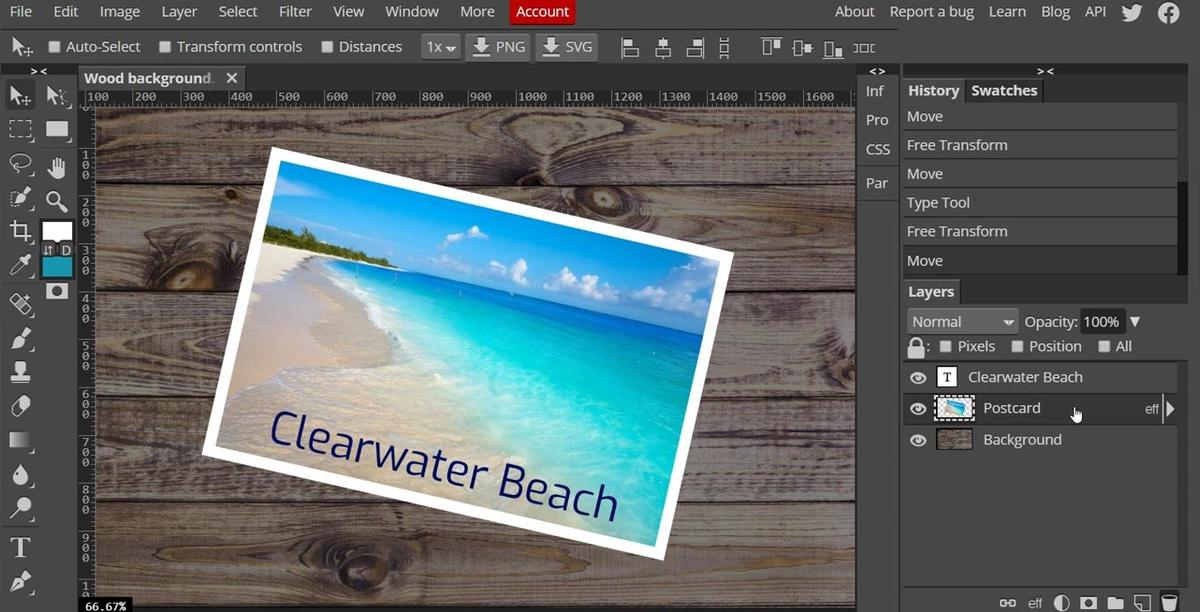Check the lock Pixels checkbox

945,346
